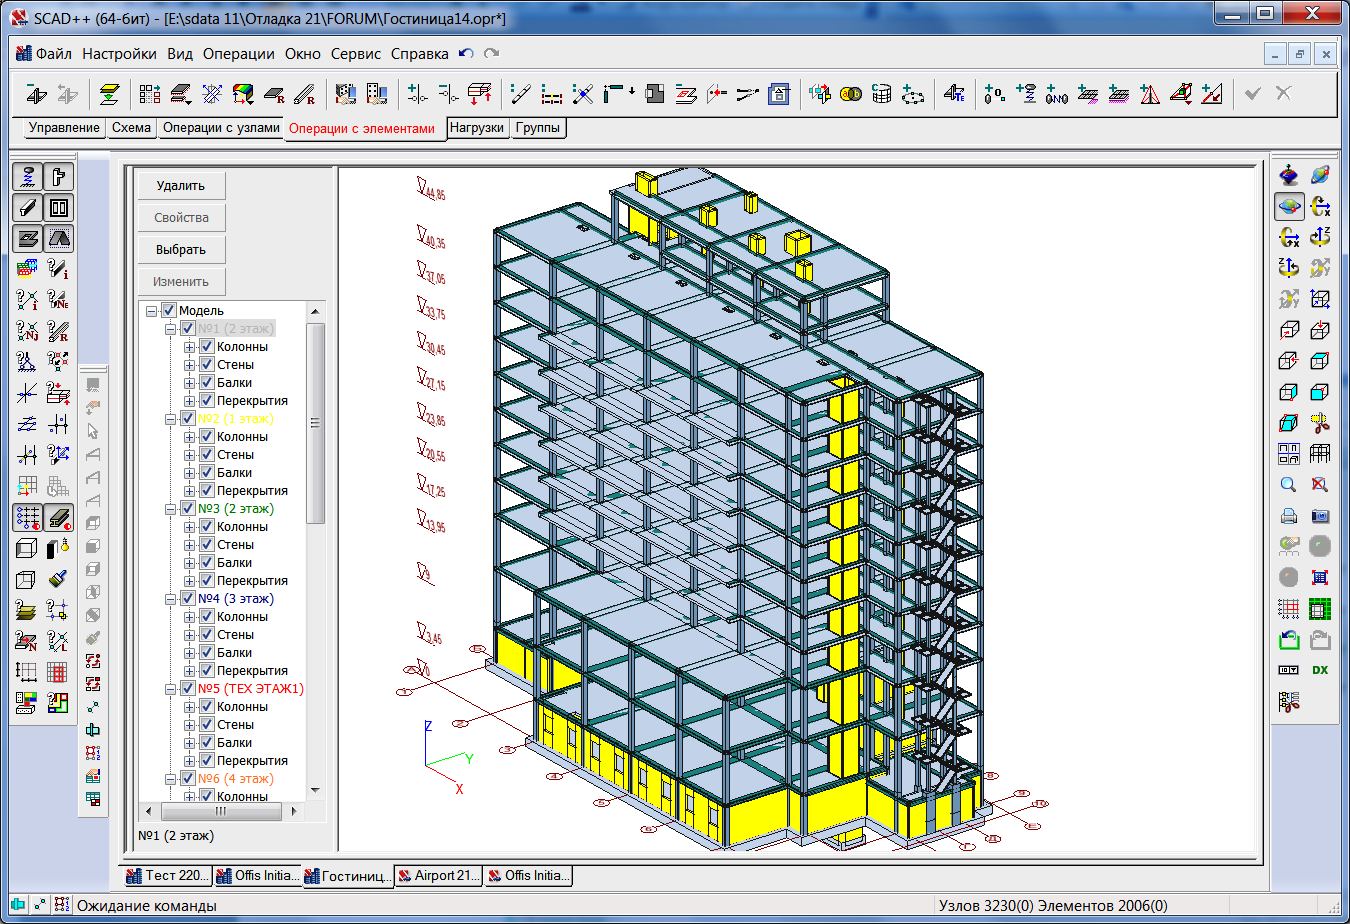Image resolution: width=1350 pixels, height=924 pixels.
Task: Click the Выбрать button
Action: (181, 250)
